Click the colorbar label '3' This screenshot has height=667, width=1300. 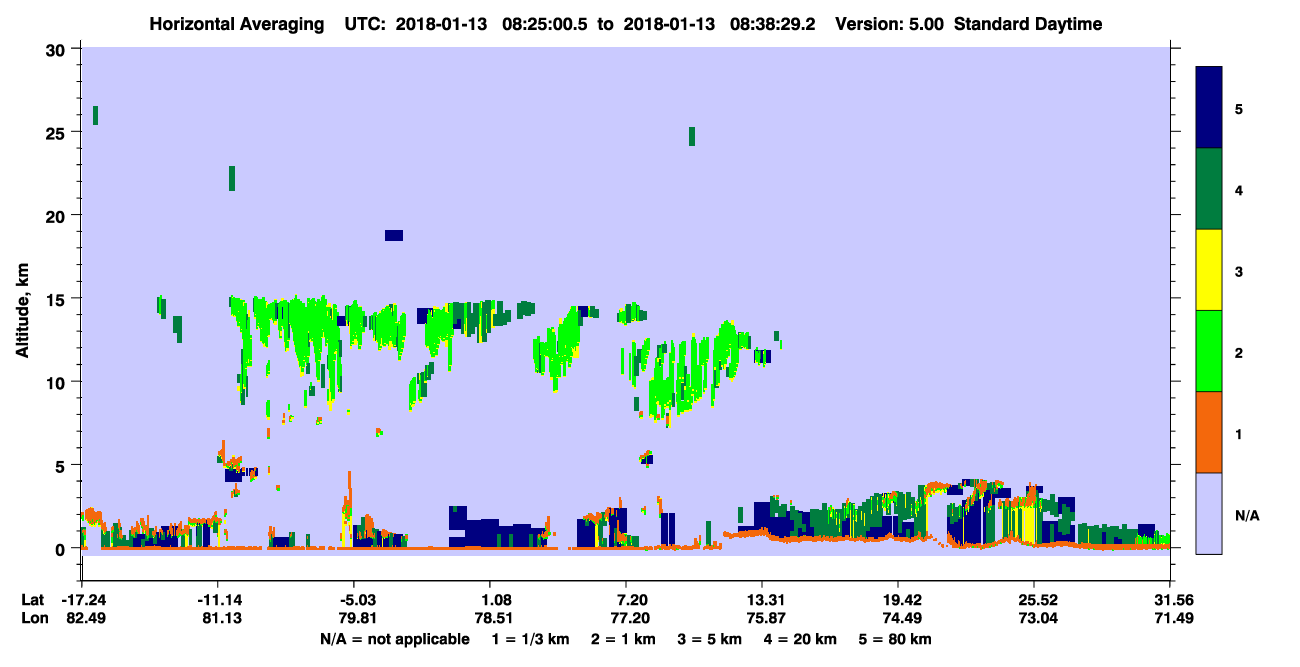click(x=1239, y=271)
